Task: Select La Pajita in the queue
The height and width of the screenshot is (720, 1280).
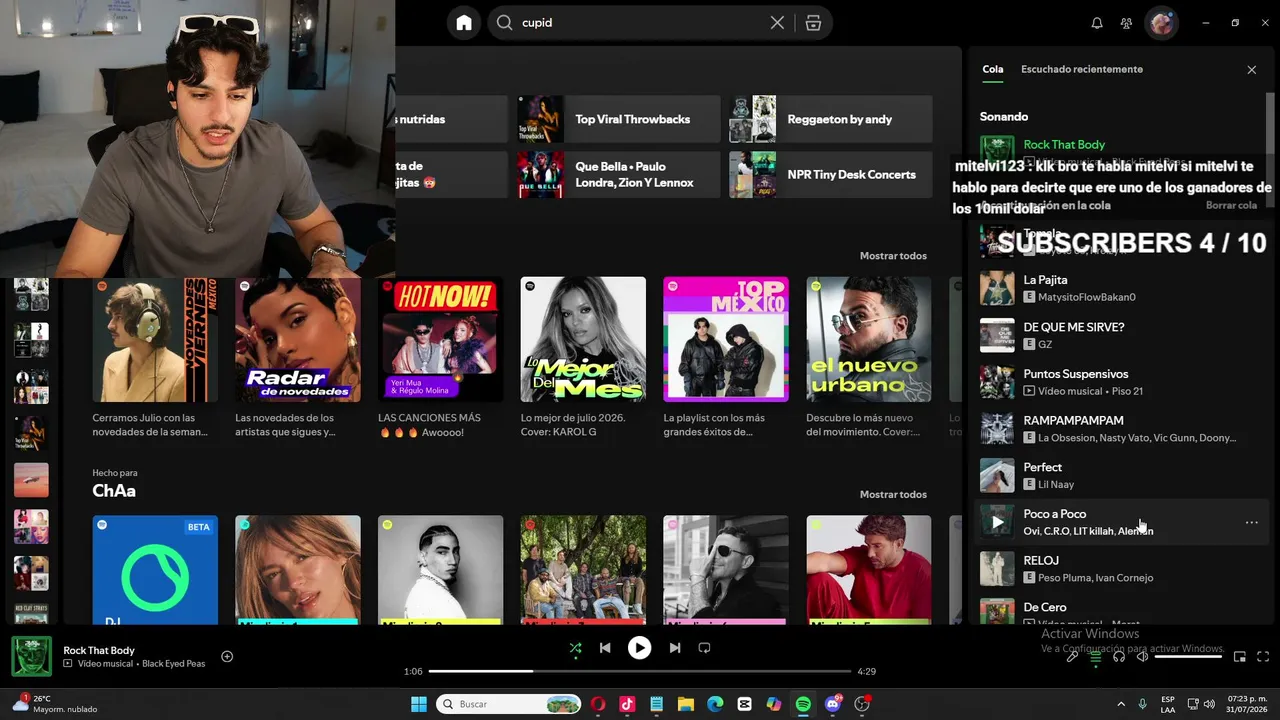Action: click(1122, 288)
